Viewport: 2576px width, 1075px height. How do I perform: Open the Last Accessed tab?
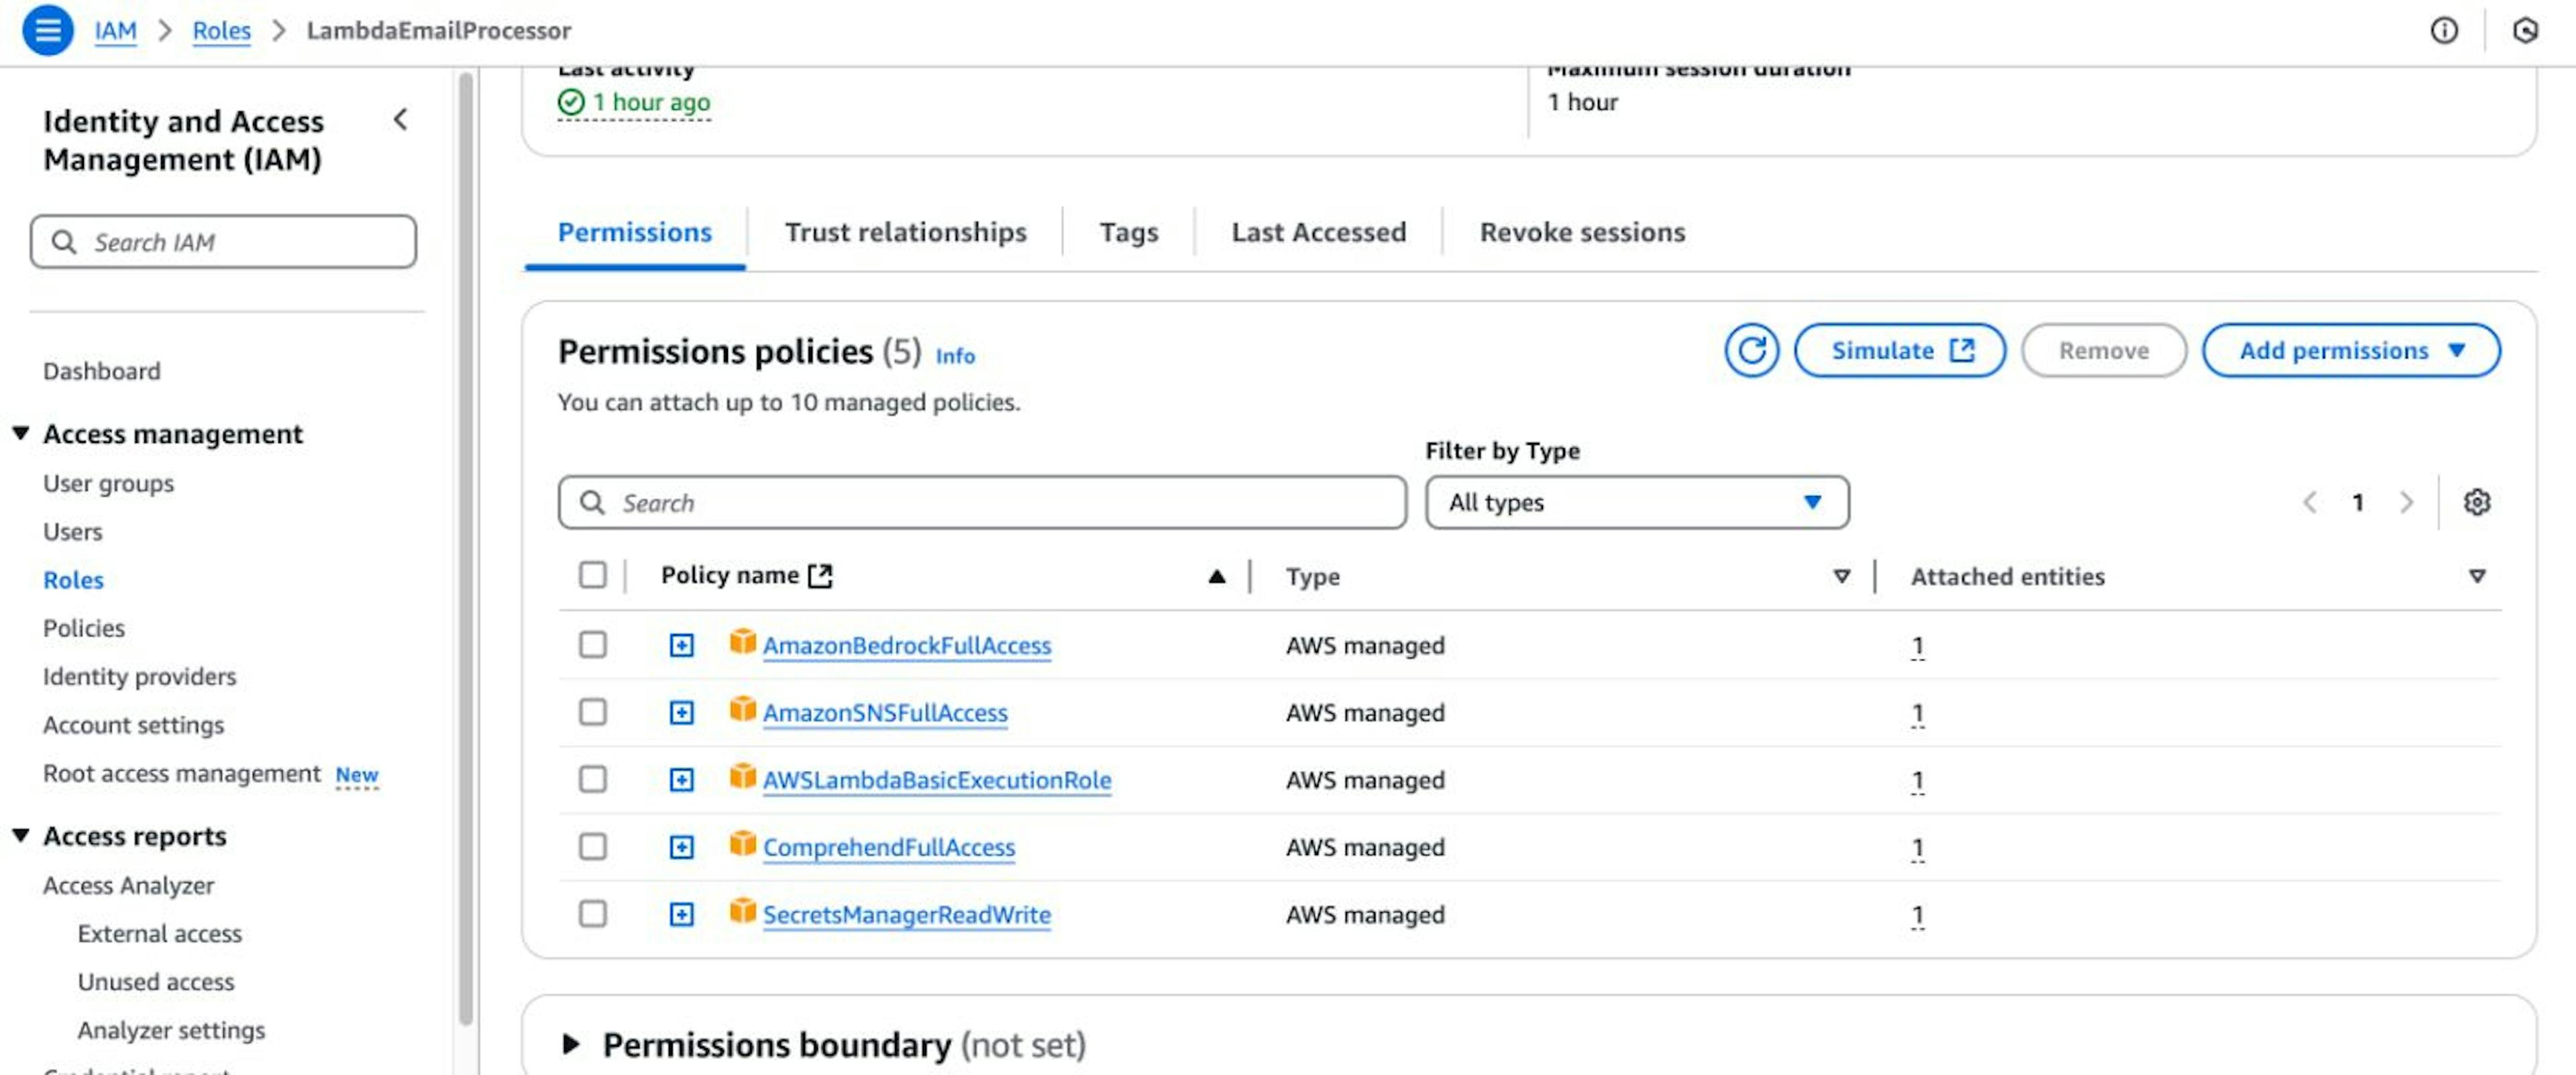click(x=1318, y=232)
